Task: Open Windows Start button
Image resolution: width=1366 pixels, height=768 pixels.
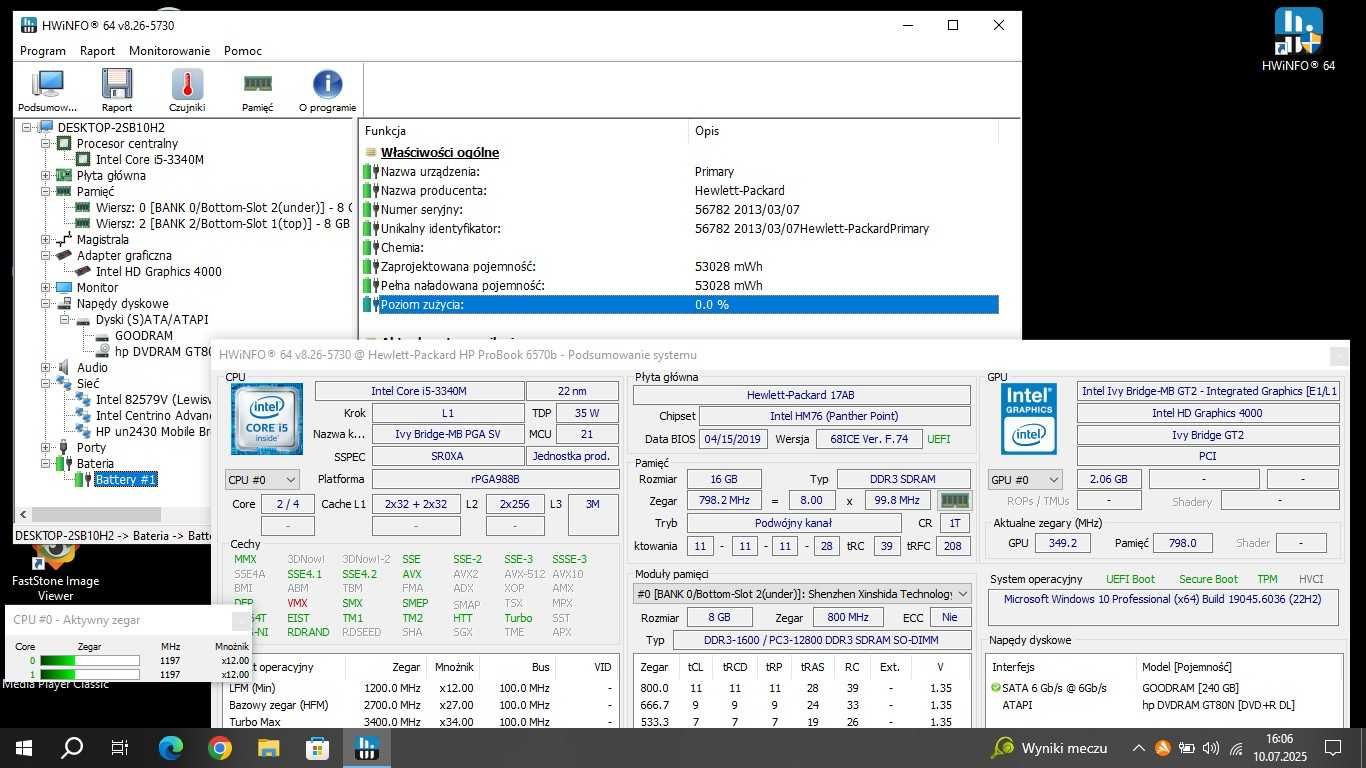Action: click(x=24, y=748)
